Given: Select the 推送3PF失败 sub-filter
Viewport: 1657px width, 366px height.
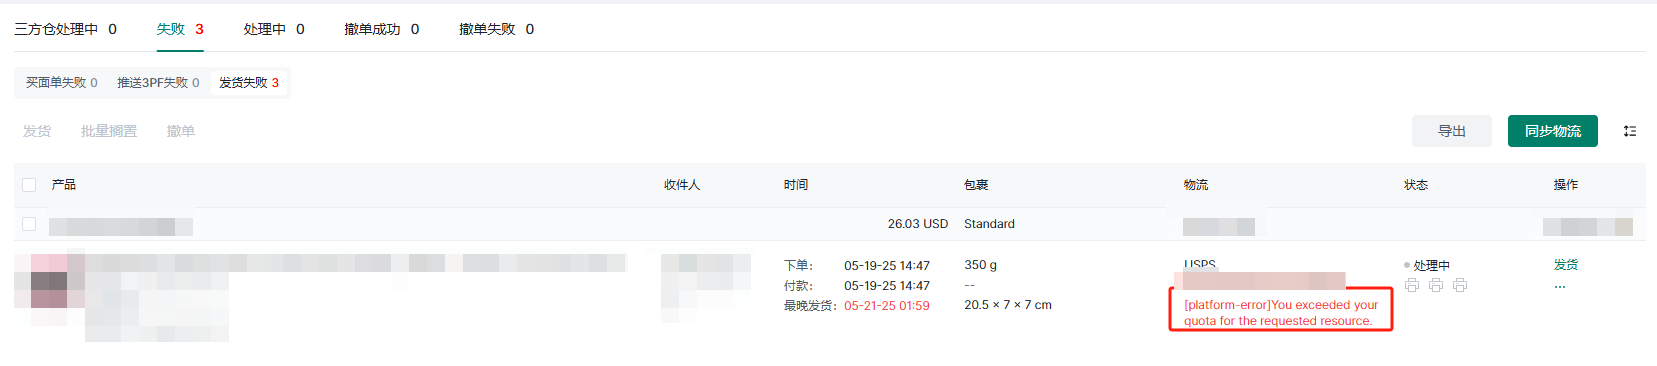Looking at the screenshot, I should coord(158,83).
